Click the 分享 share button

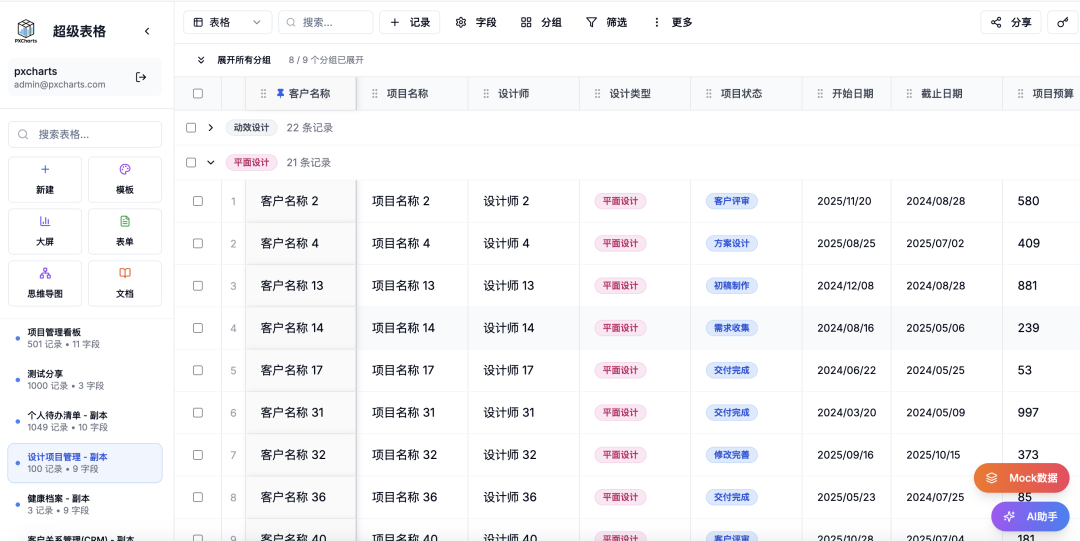[x=1010, y=22]
